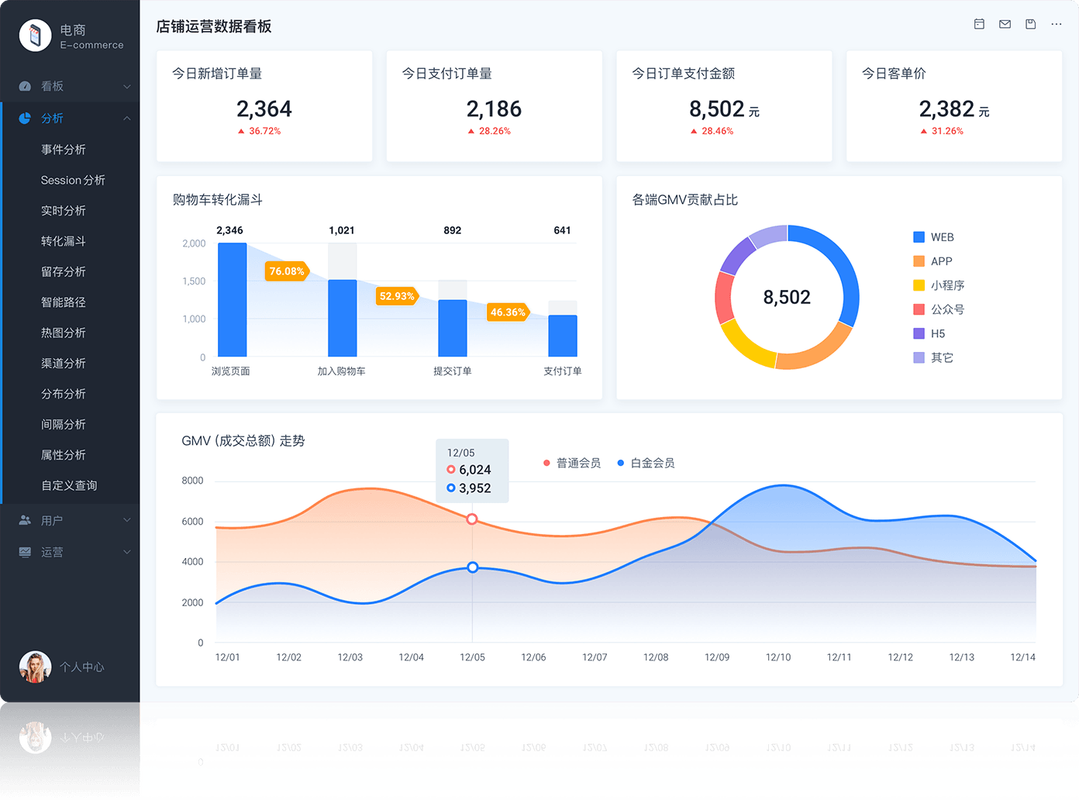Toggle the 白金会员 series in GMV chart legend

[644, 463]
